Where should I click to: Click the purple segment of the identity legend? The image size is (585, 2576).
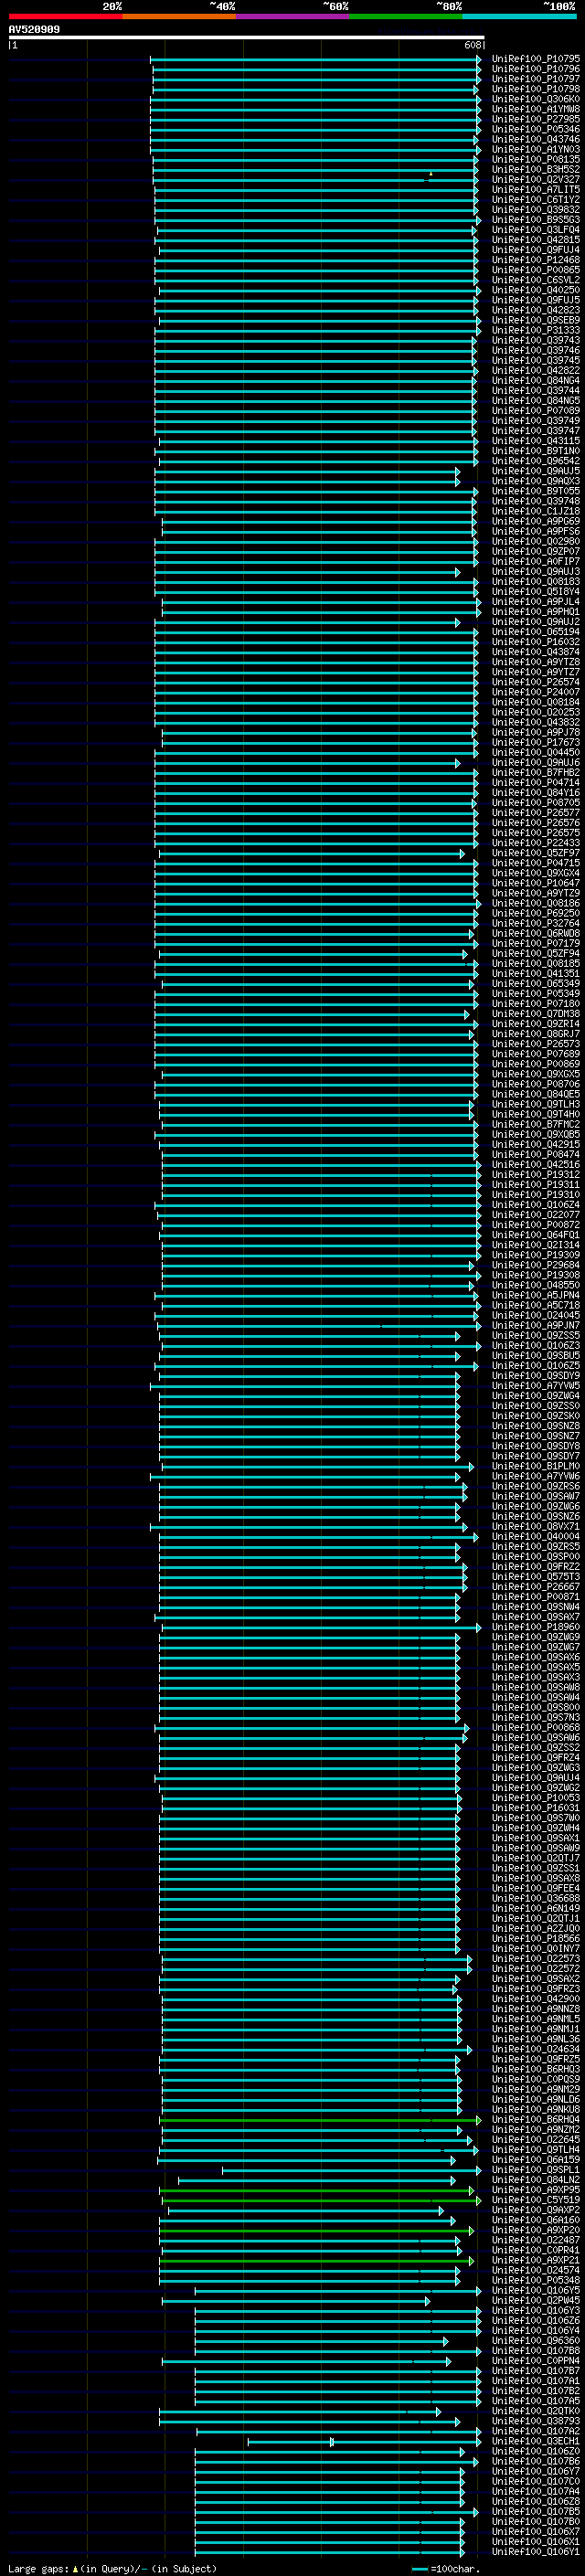click(x=293, y=16)
